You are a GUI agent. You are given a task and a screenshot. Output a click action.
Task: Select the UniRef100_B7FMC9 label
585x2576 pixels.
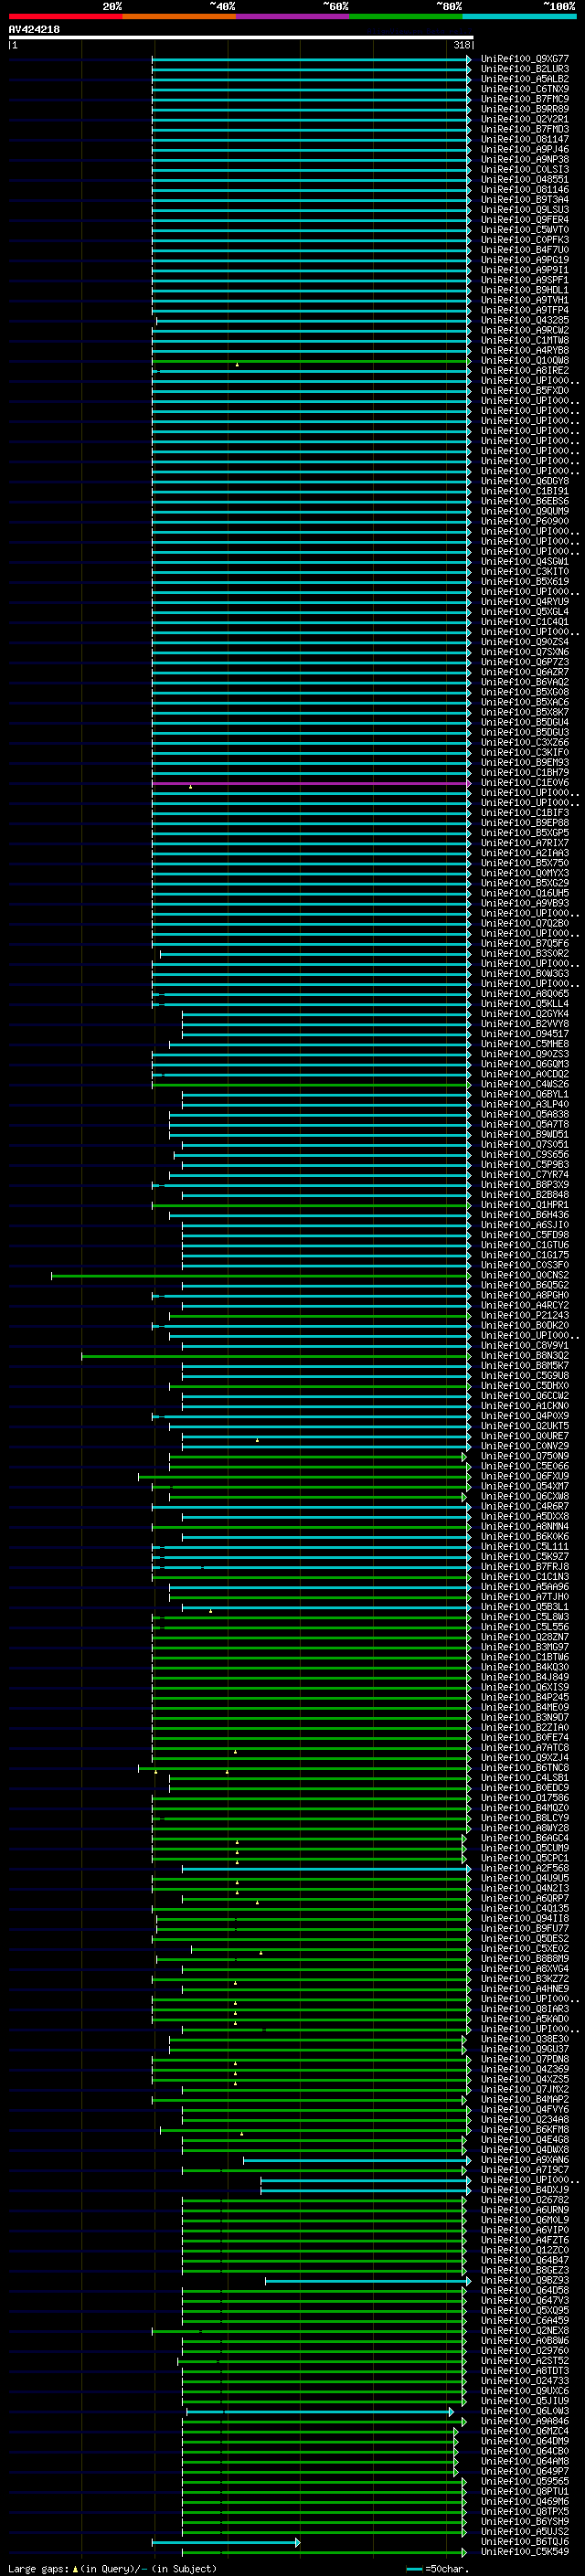[x=524, y=99]
